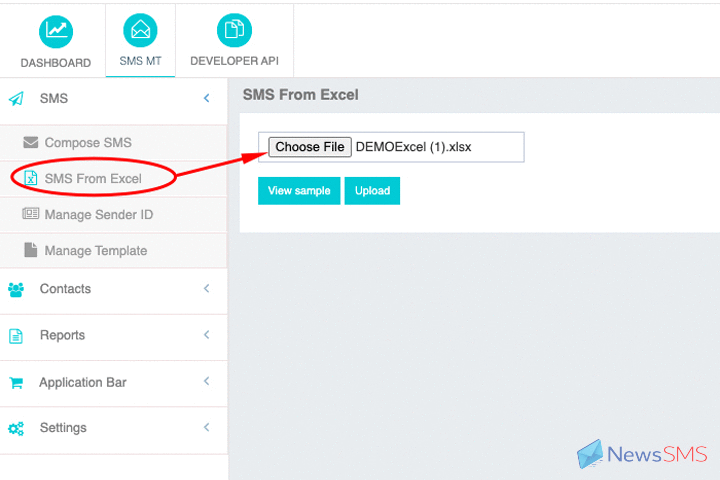Open Compose SMS menu item

pyautogui.click(x=88, y=143)
